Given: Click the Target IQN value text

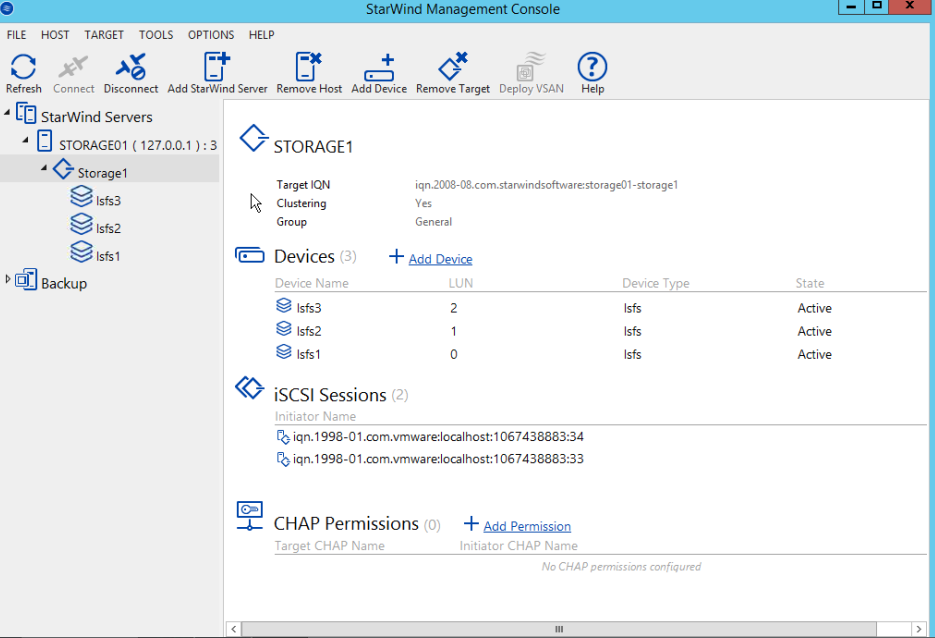Looking at the screenshot, I should pos(546,185).
